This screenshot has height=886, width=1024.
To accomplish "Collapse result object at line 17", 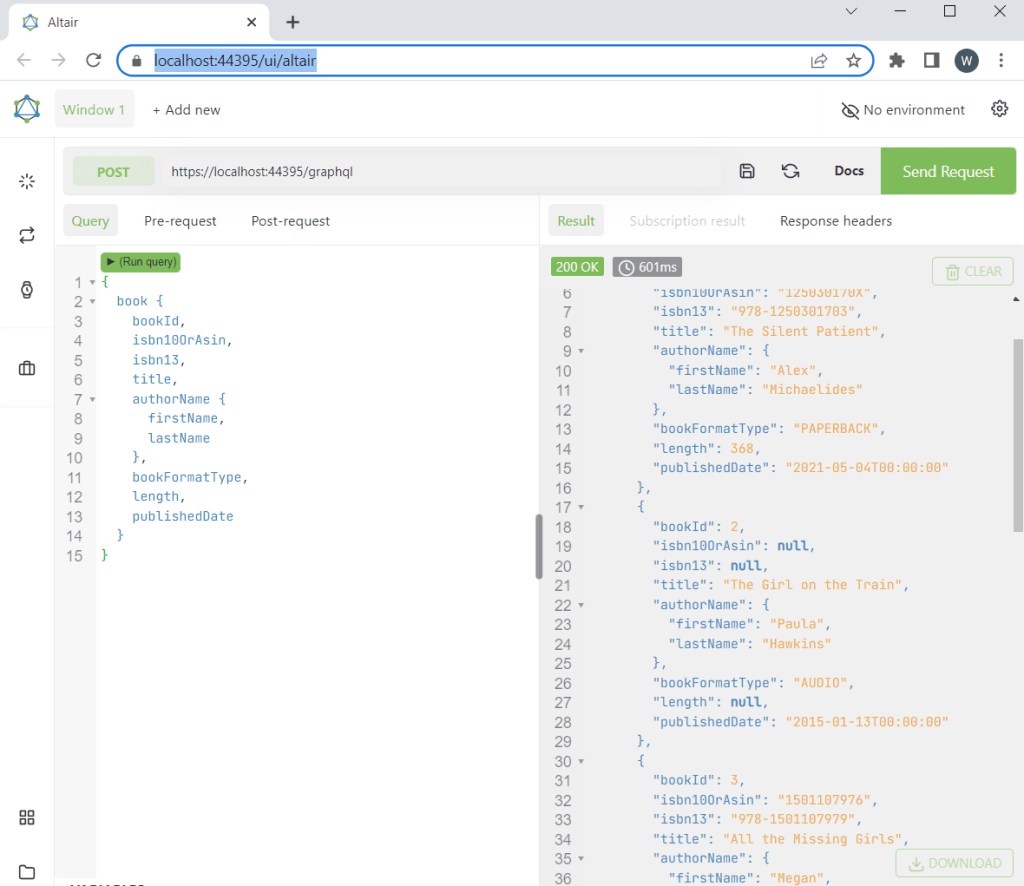I will (x=581, y=507).
